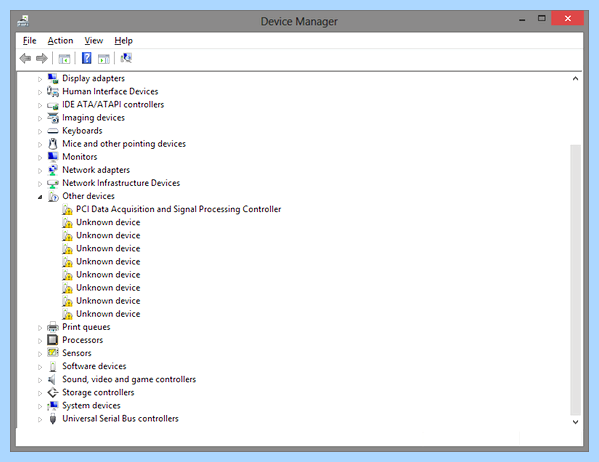
Task: Select the Sensors category icon
Action: [x=53, y=352]
